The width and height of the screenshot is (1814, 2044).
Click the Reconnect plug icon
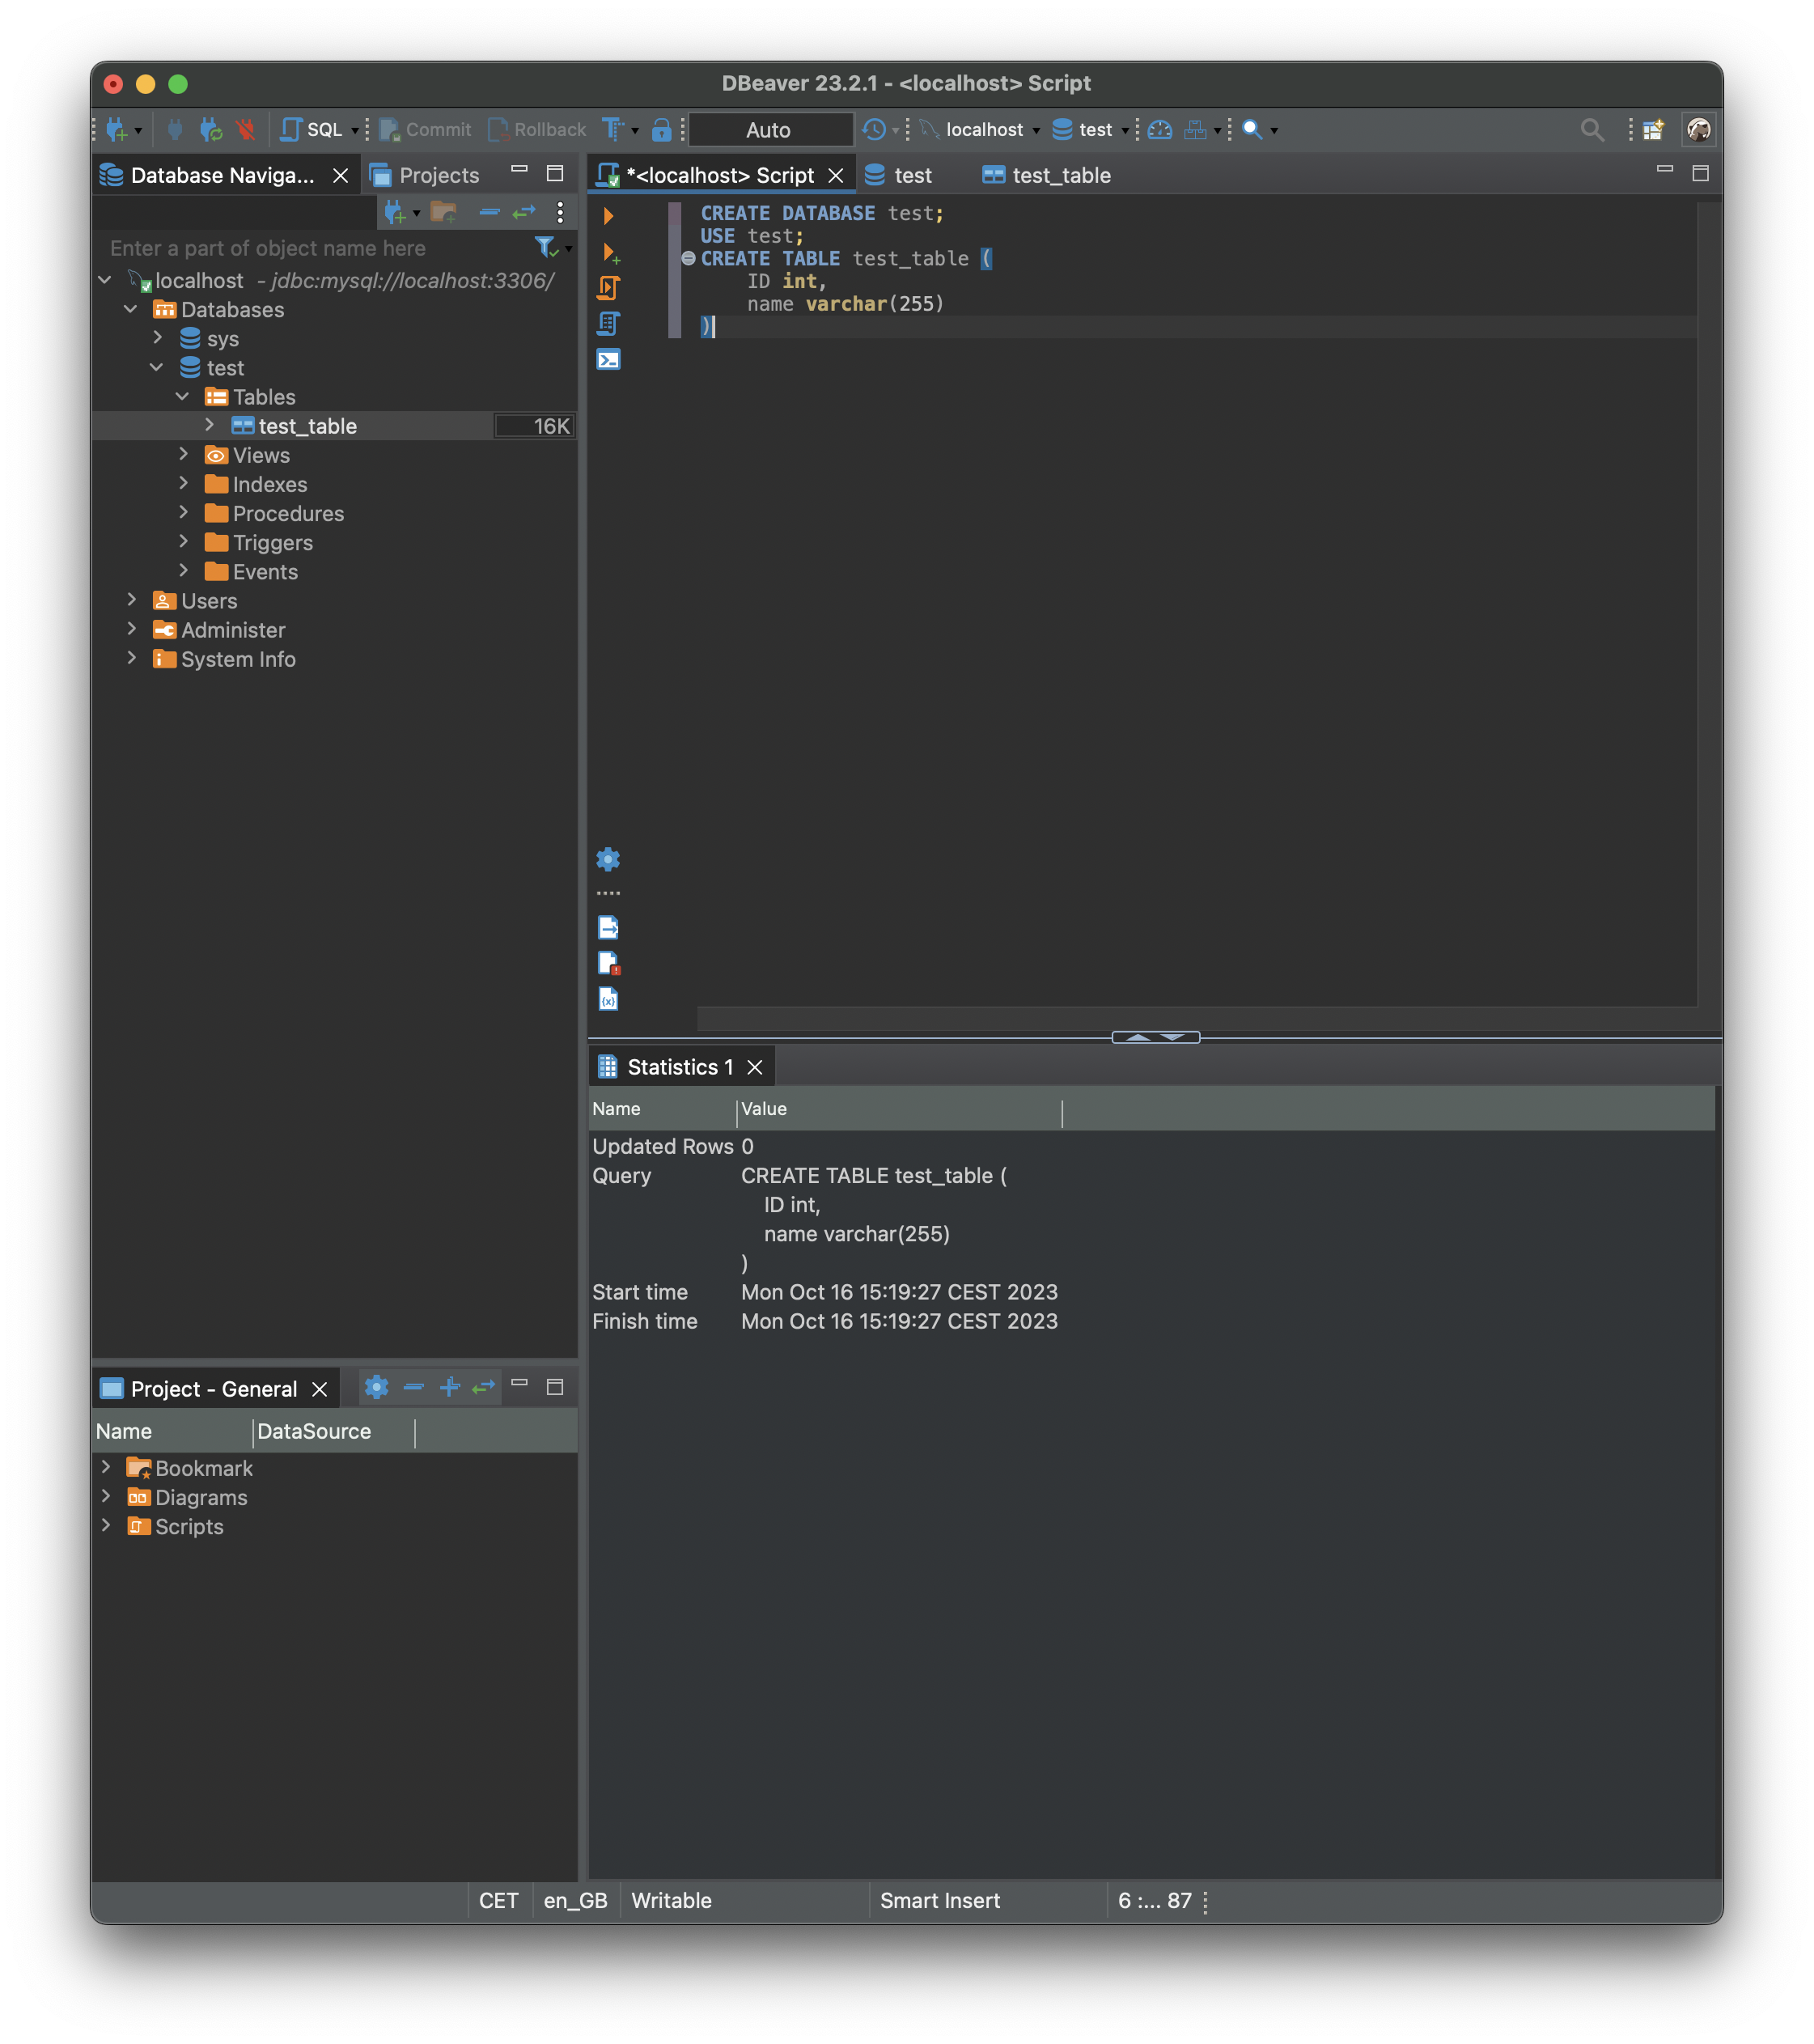tap(210, 130)
